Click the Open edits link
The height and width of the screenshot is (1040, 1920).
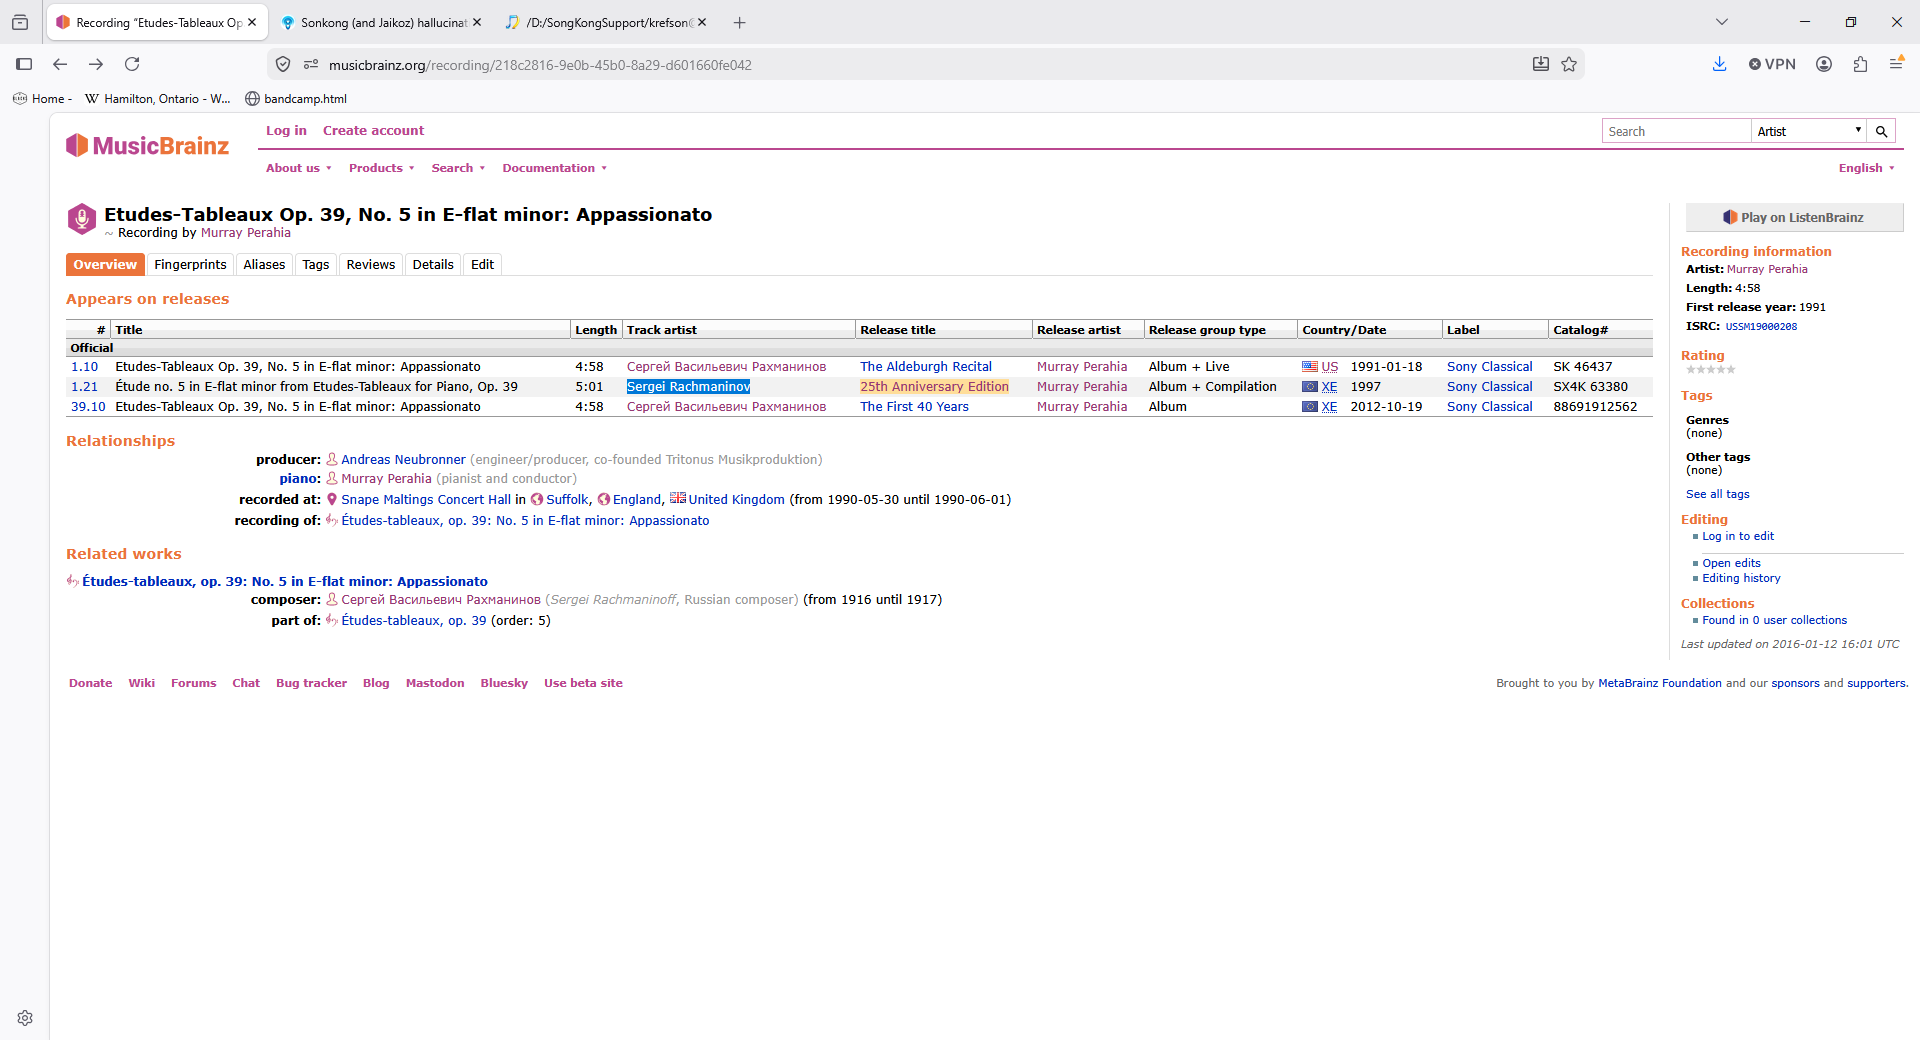point(1731,563)
